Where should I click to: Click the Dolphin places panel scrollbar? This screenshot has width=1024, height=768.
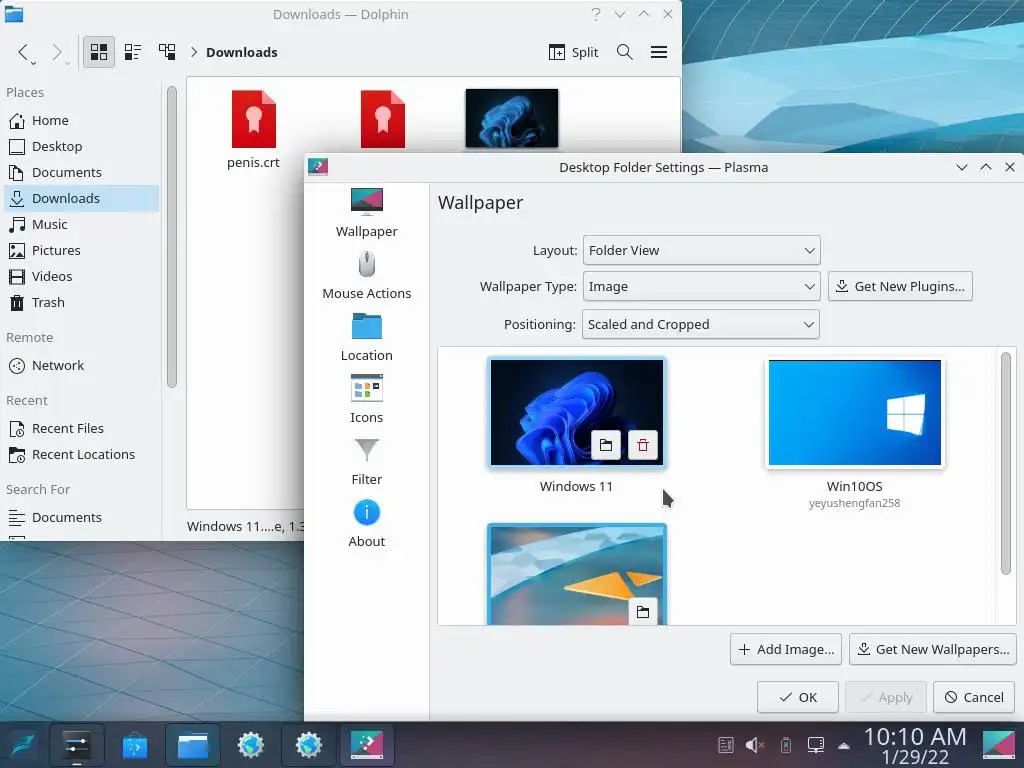(x=172, y=236)
